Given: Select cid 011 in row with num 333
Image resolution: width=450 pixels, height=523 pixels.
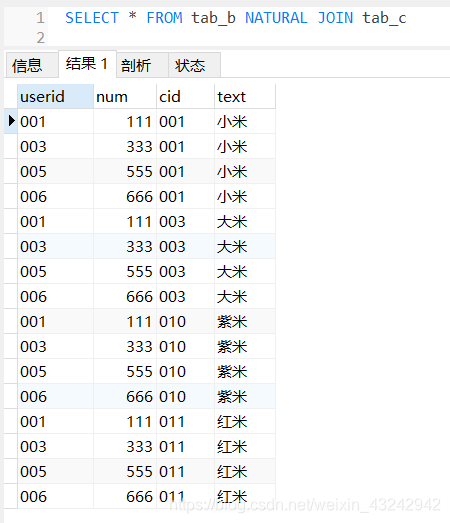Looking at the screenshot, I should point(185,447).
